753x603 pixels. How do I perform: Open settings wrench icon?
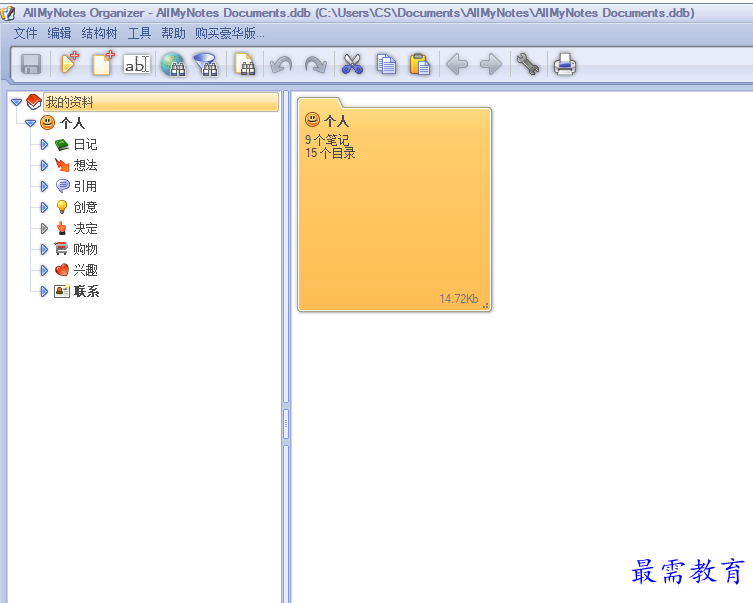(x=528, y=64)
